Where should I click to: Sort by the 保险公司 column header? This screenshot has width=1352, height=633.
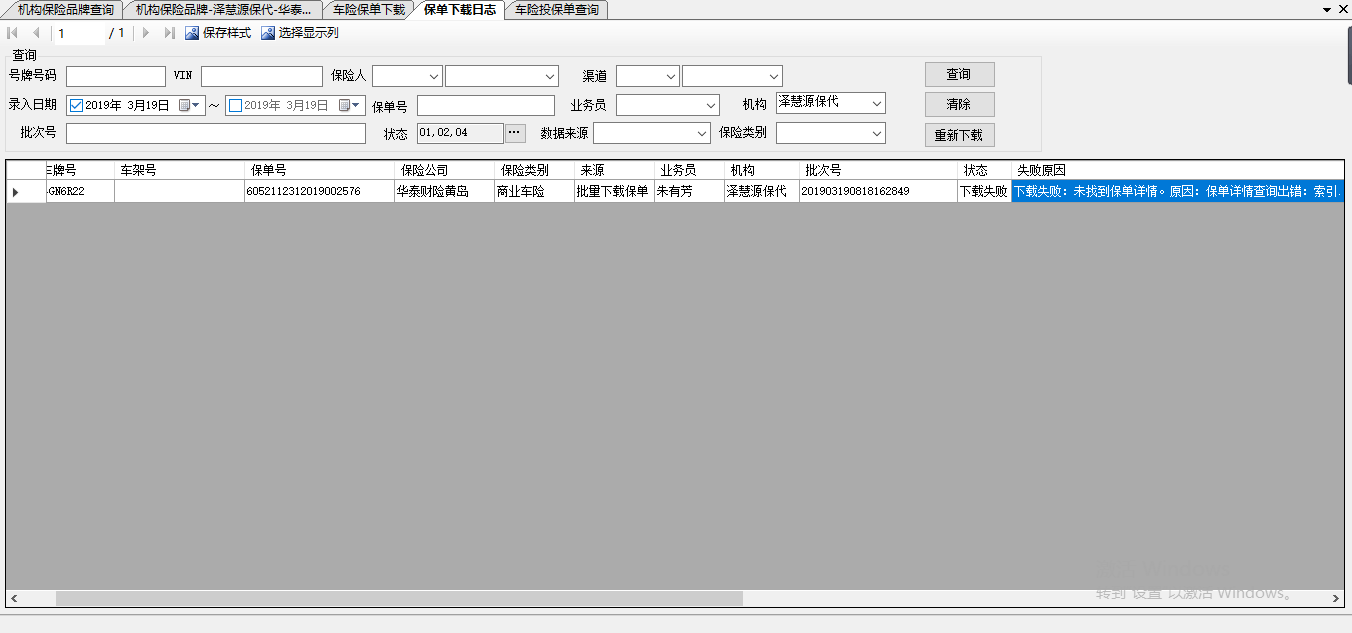(x=444, y=170)
